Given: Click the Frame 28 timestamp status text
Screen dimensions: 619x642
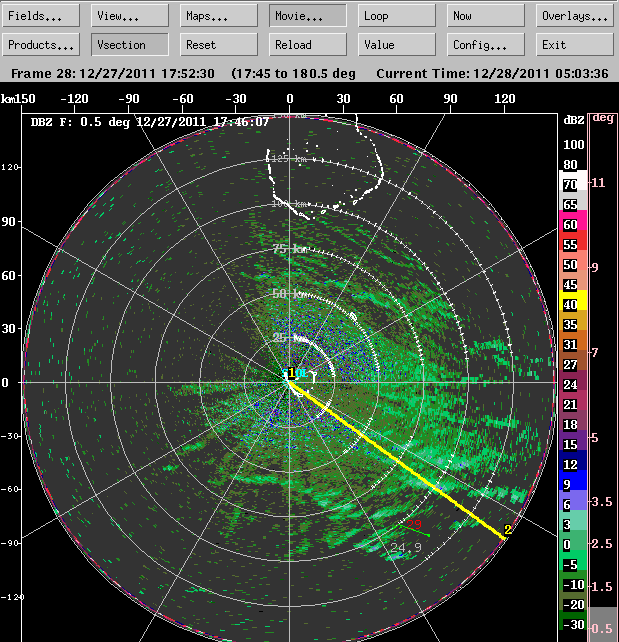Looking at the screenshot, I should (113, 74).
